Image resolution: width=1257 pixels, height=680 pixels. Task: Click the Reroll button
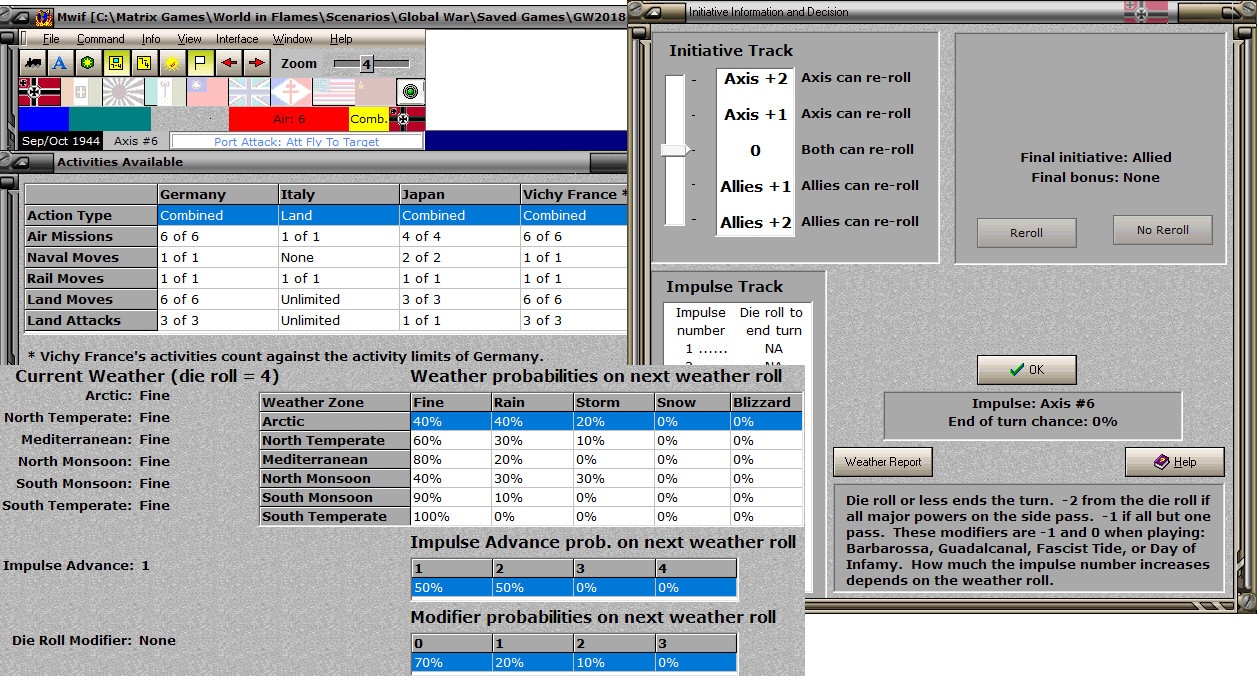tap(1027, 232)
